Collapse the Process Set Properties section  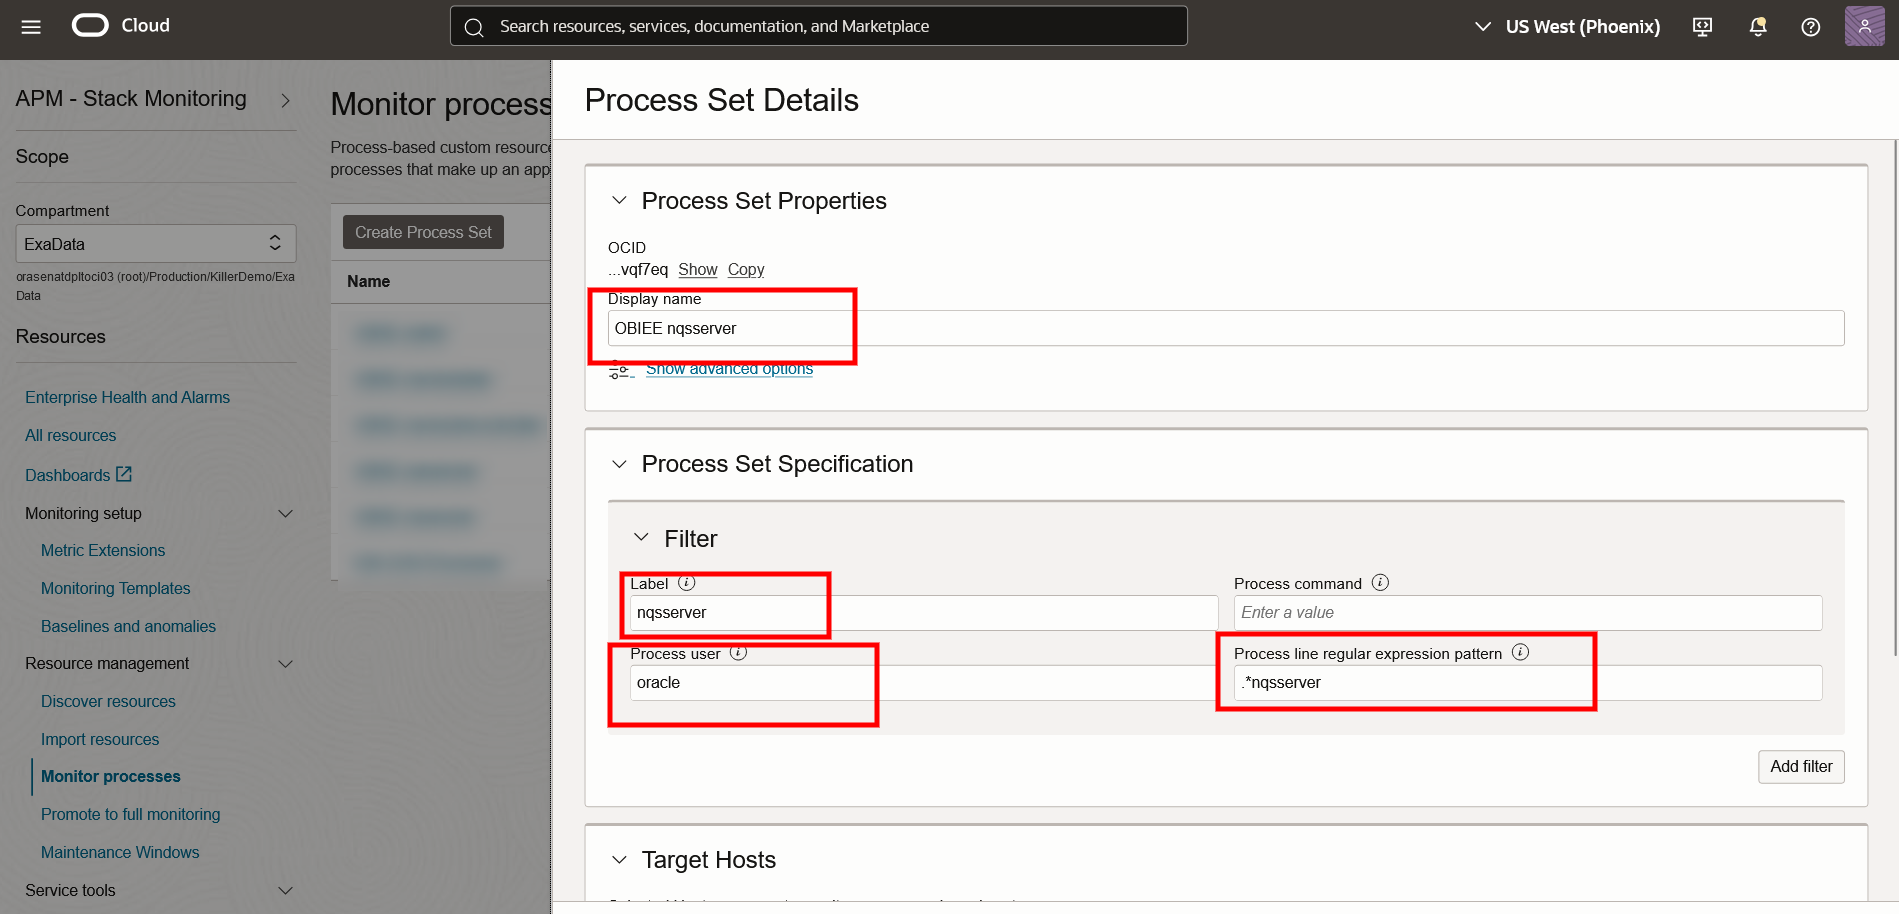click(x=618, y=200)
